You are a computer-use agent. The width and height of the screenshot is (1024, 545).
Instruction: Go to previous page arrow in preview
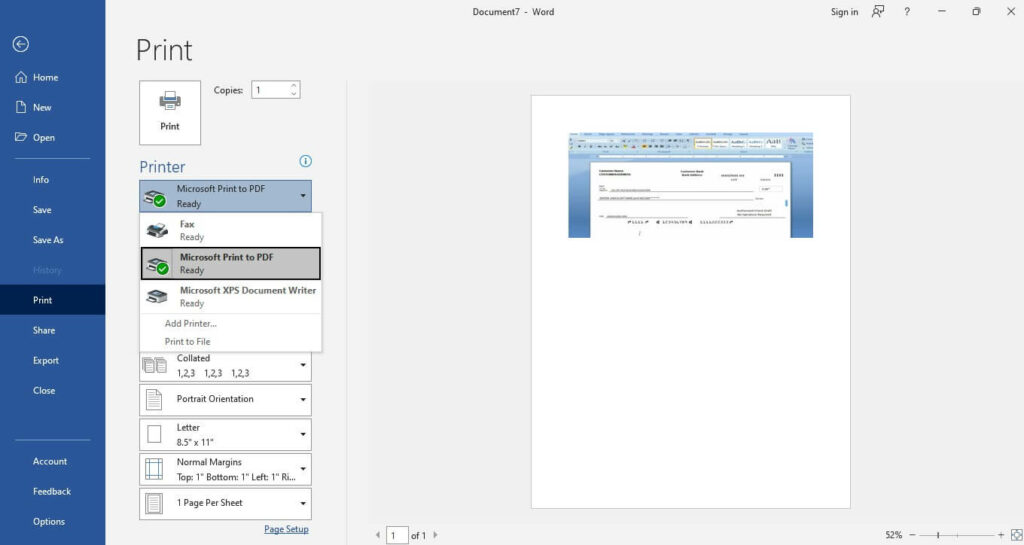pos(377,535)
